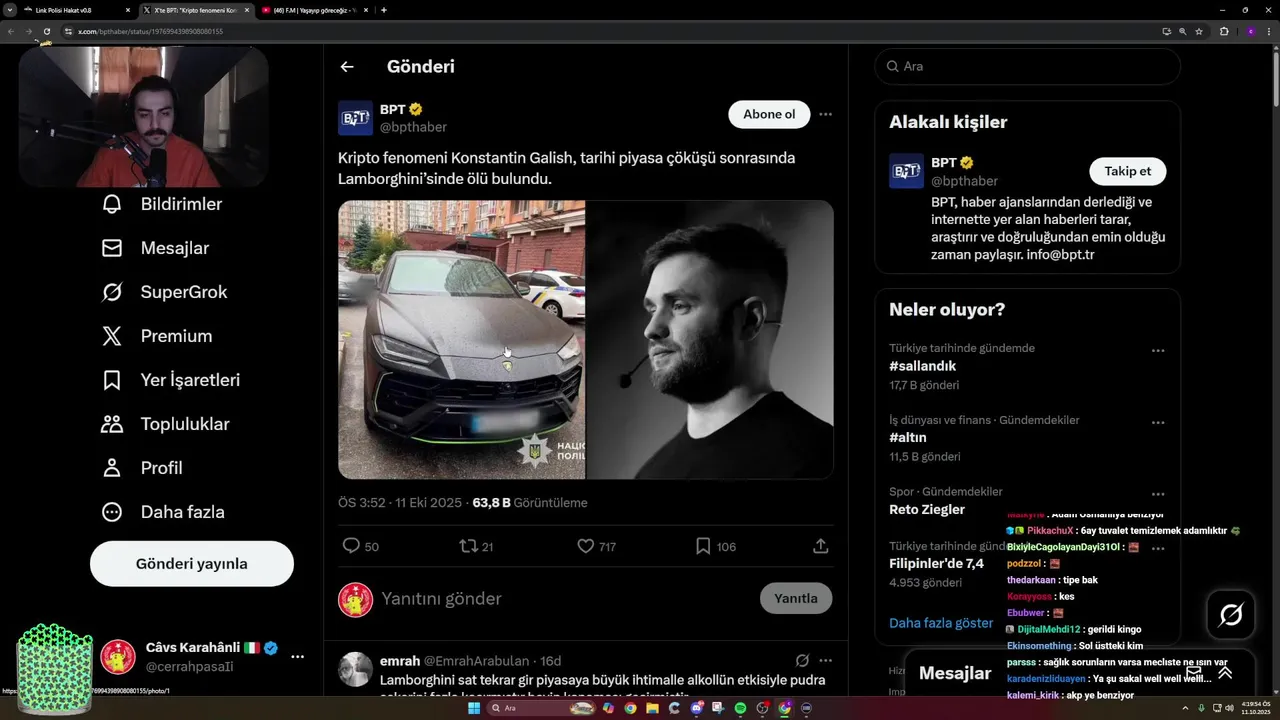Click BPT avatar on the post
1280x720 pixels.
(355, 118)
